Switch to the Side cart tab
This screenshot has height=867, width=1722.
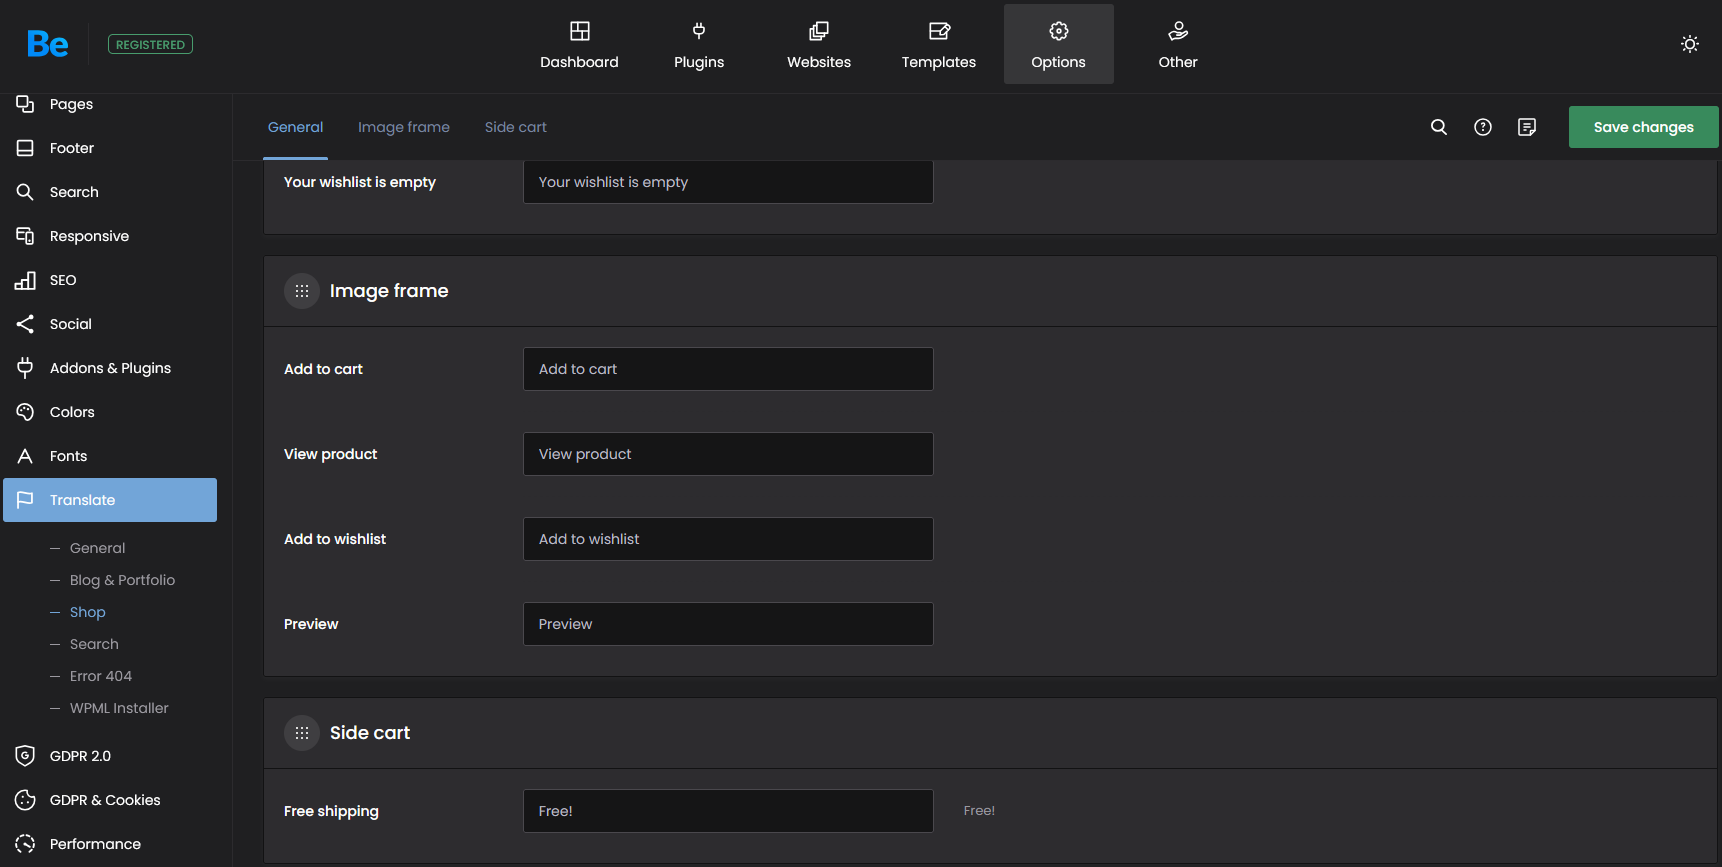[515, 127]
